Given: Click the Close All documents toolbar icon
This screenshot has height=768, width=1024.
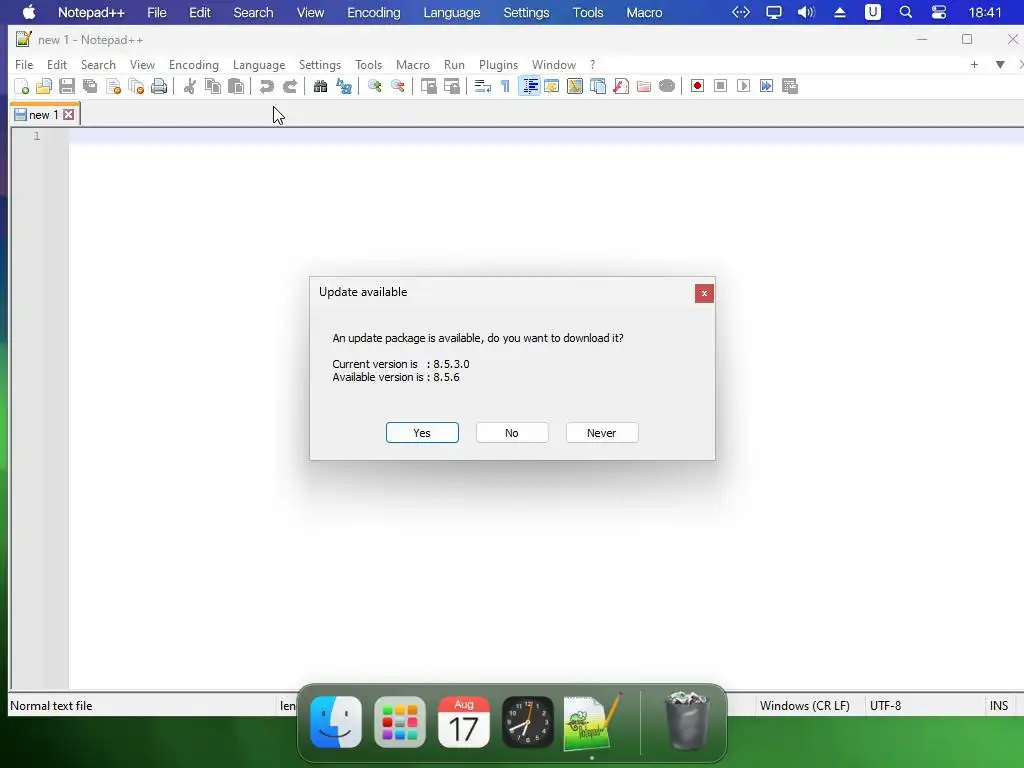Looking at the screenshot, I should tap(136, 86).
